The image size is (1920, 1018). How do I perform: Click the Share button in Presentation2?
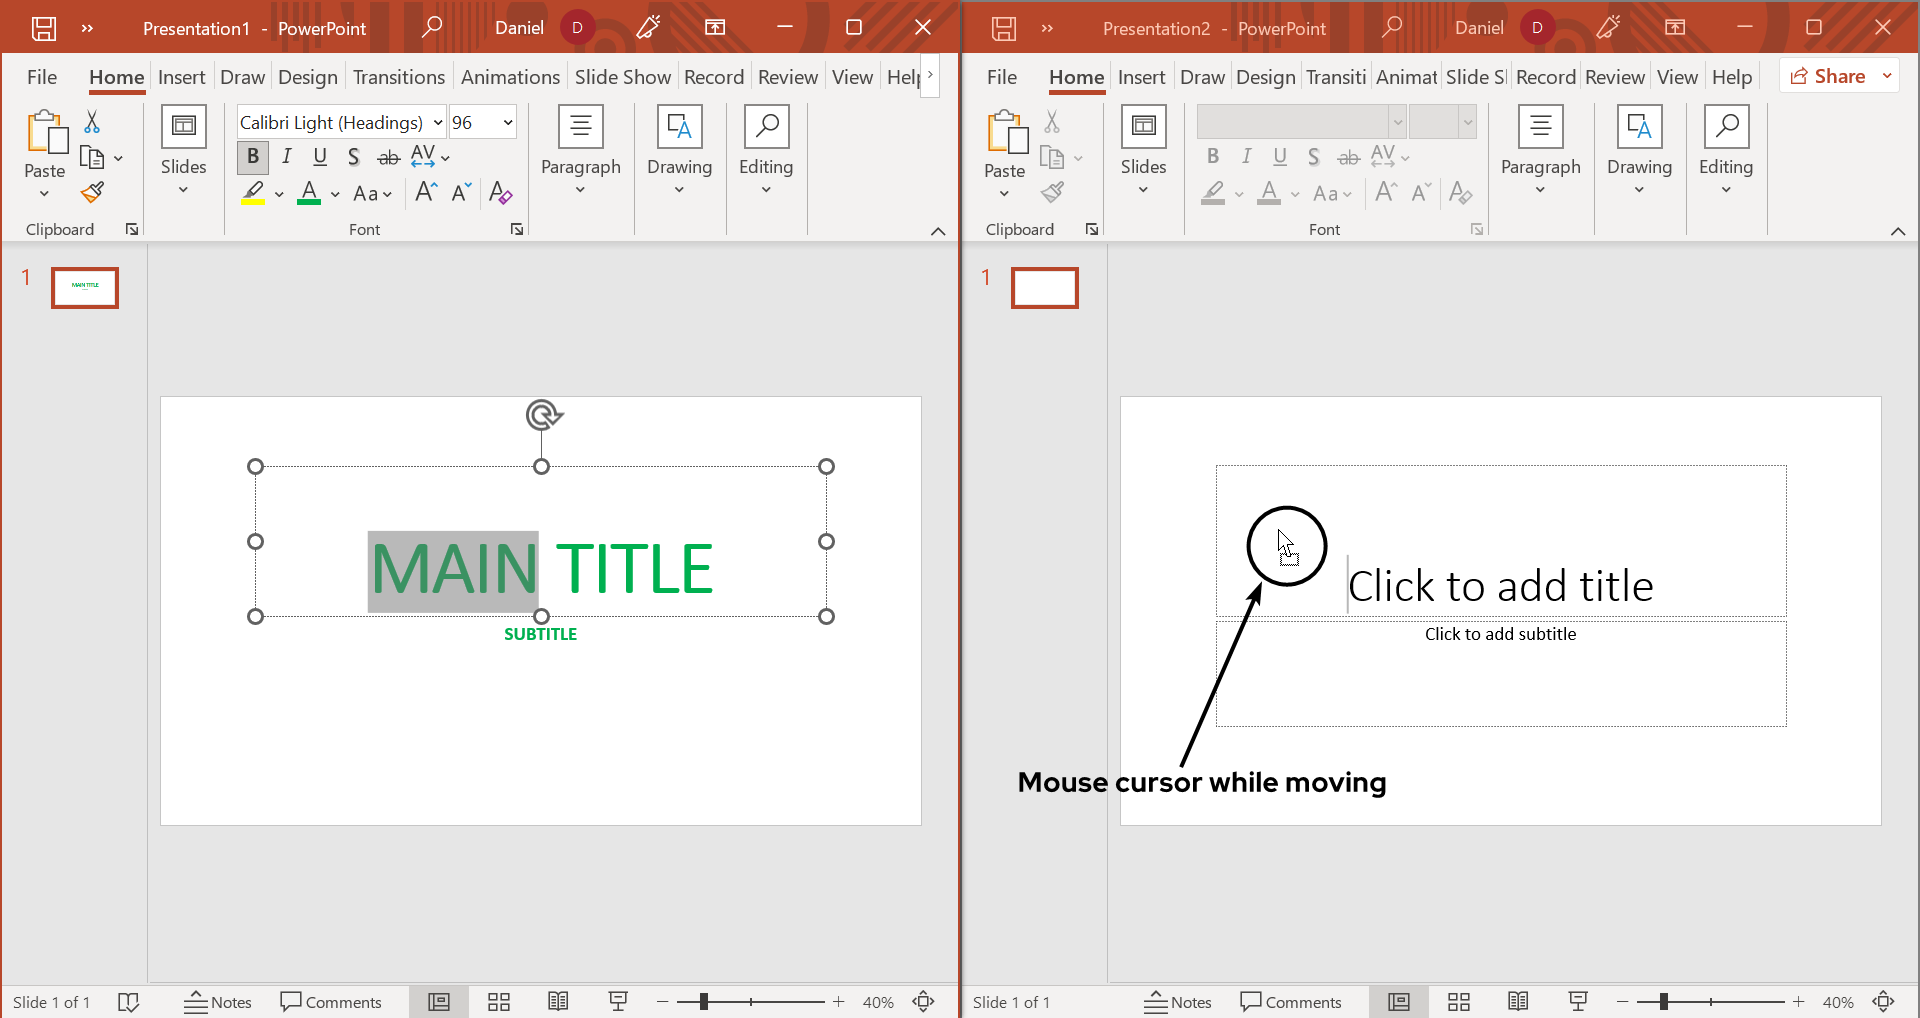pos(1828,76)
